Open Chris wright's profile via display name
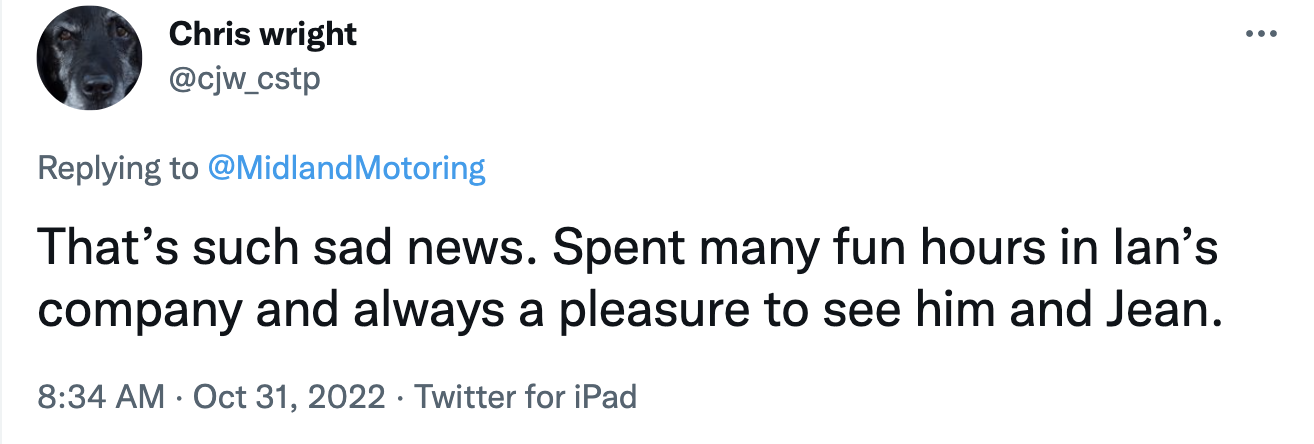1314x444 pixels. pos(262,34)
